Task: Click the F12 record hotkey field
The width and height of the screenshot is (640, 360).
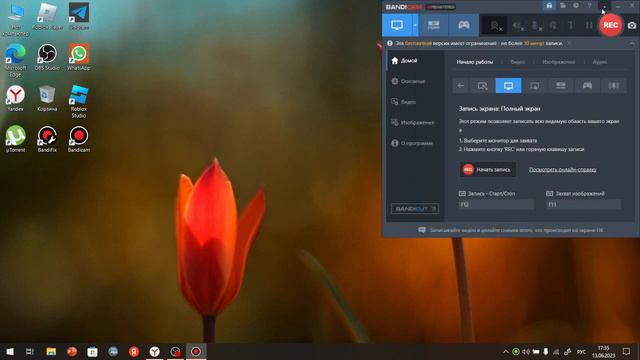Action: (x=496, y=204)
